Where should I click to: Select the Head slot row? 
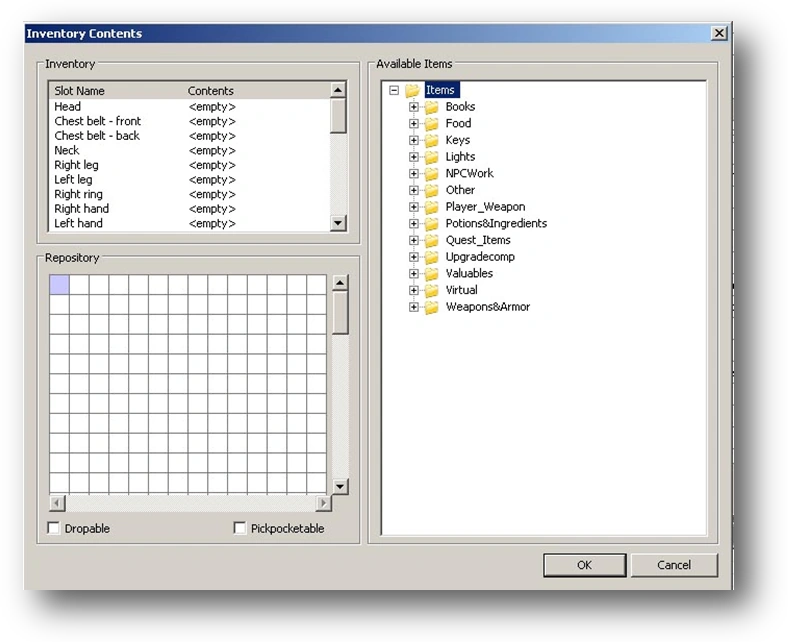[x=190, y=107]
